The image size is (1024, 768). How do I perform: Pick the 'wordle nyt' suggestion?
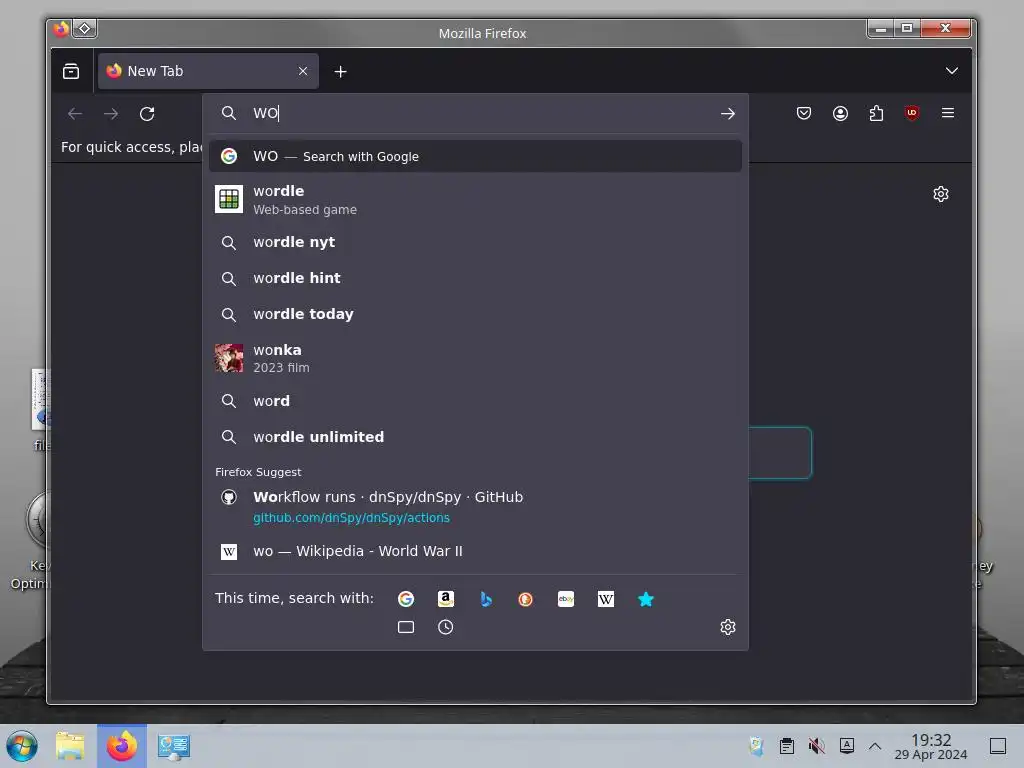click(x=475, y=242)
